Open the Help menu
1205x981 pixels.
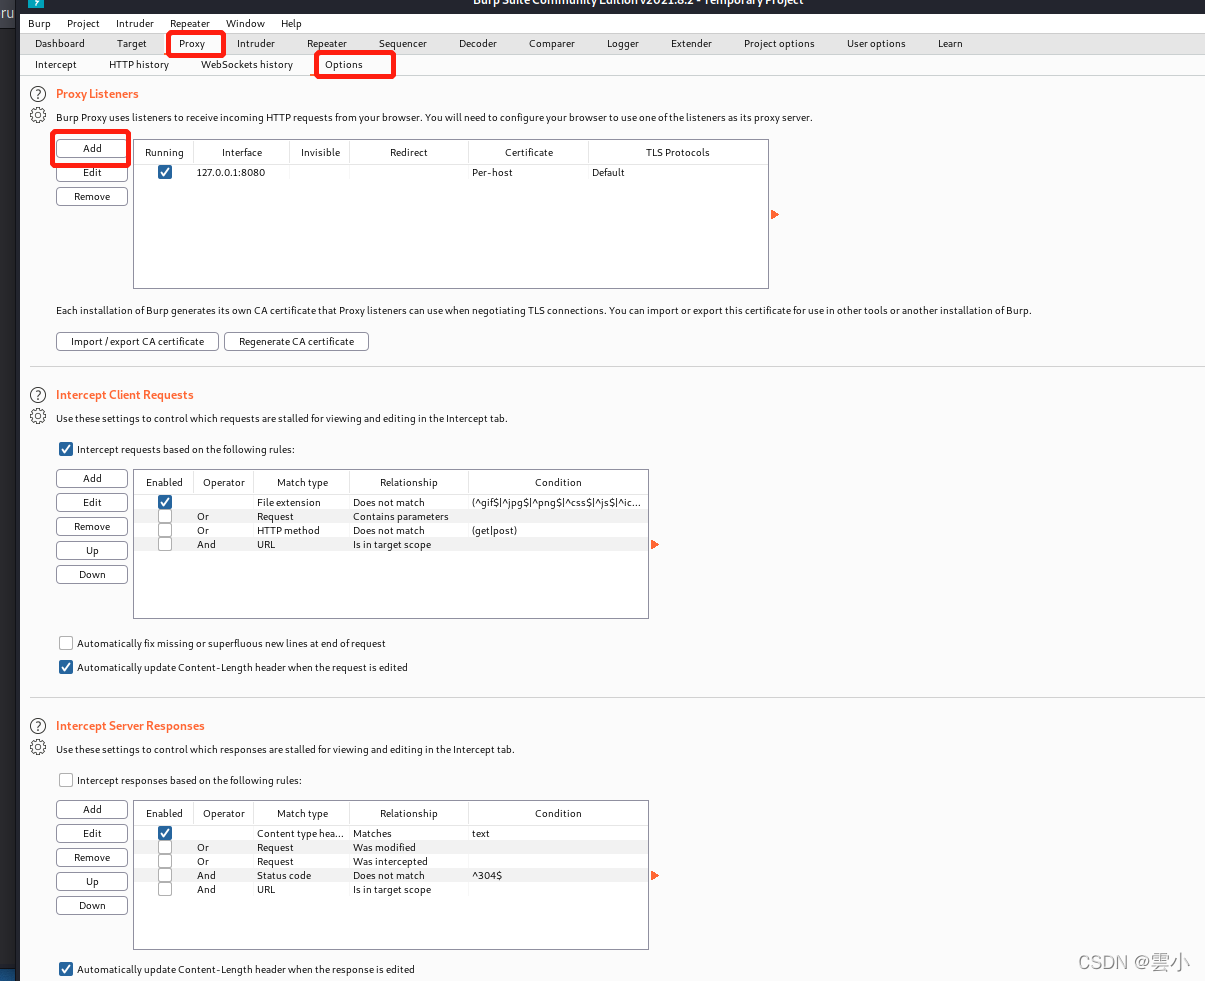291,23
